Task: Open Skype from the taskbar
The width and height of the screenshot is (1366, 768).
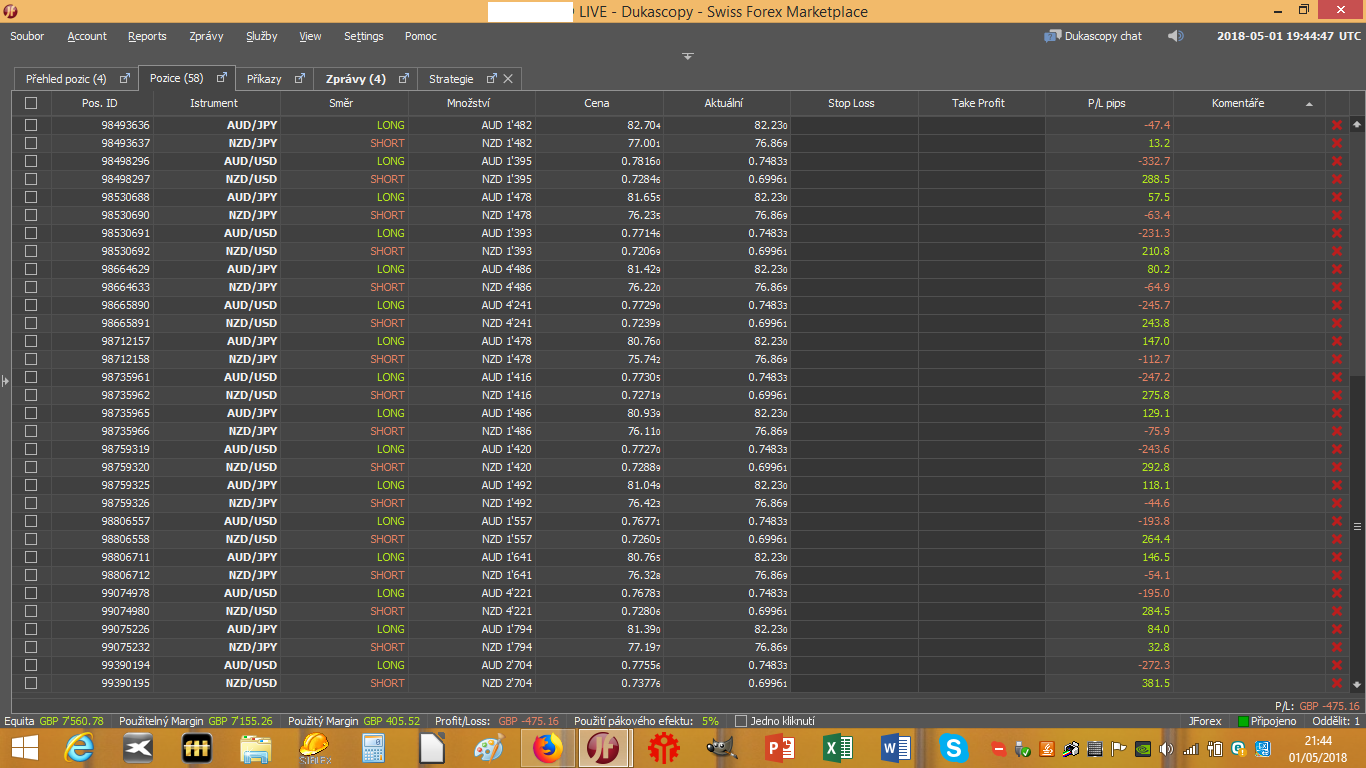Action: click(954, 748)
